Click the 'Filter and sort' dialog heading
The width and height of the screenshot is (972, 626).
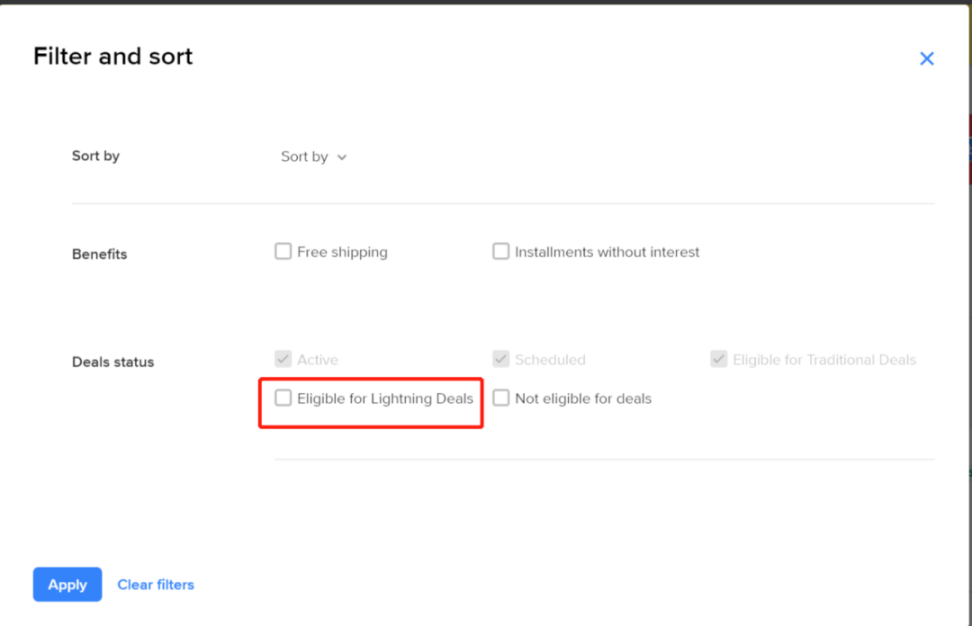coord(113,57)
